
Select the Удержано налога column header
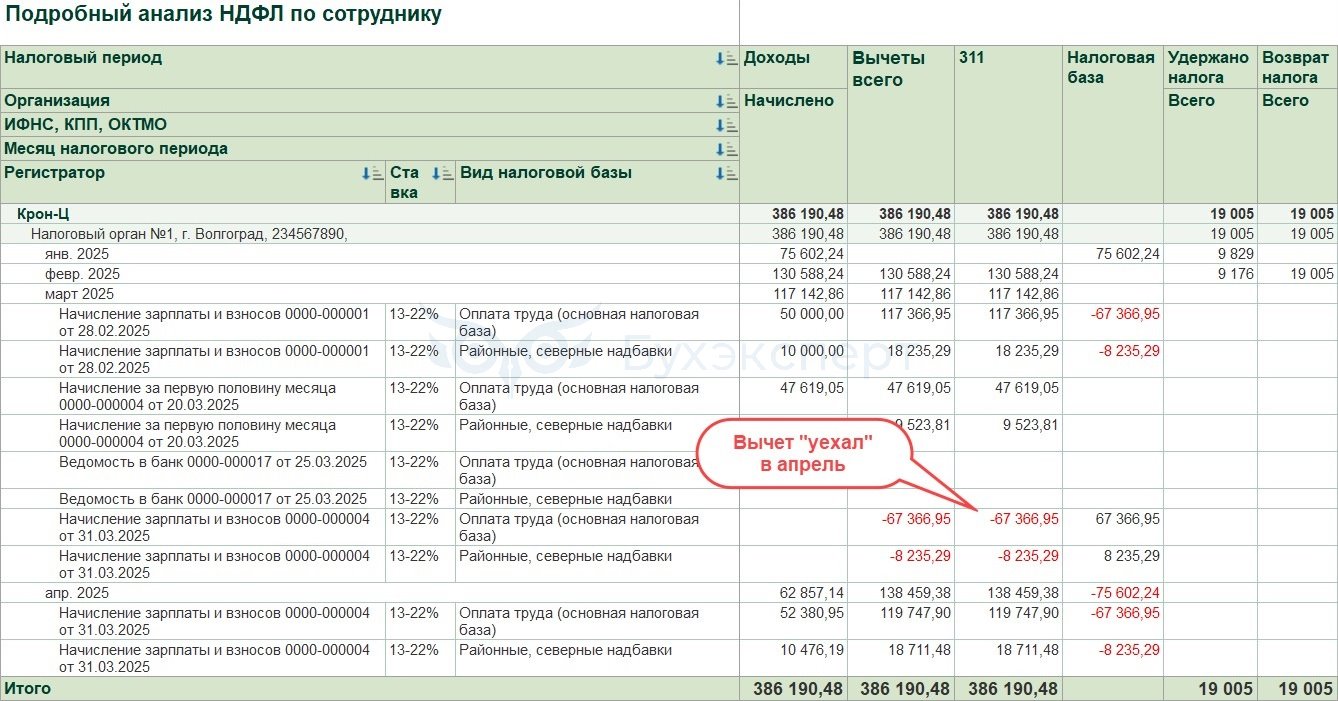pyautogui.click(x=1208, y=67)
